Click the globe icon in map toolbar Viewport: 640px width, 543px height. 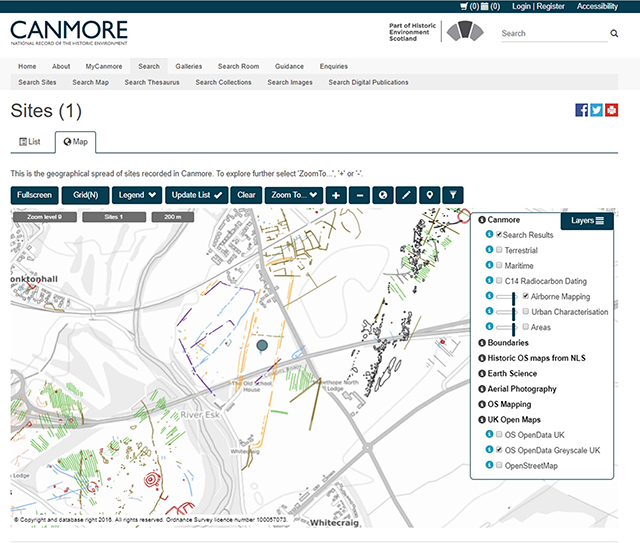pyautogui.click(x=384, y=194)
